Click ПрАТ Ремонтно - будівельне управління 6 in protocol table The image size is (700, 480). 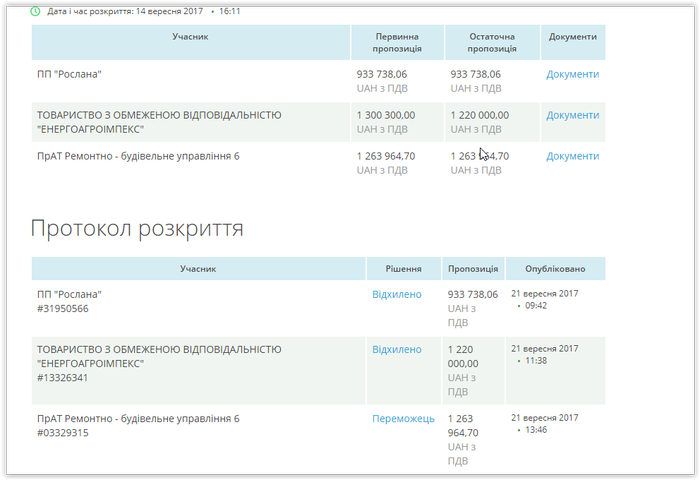(138, 418)
